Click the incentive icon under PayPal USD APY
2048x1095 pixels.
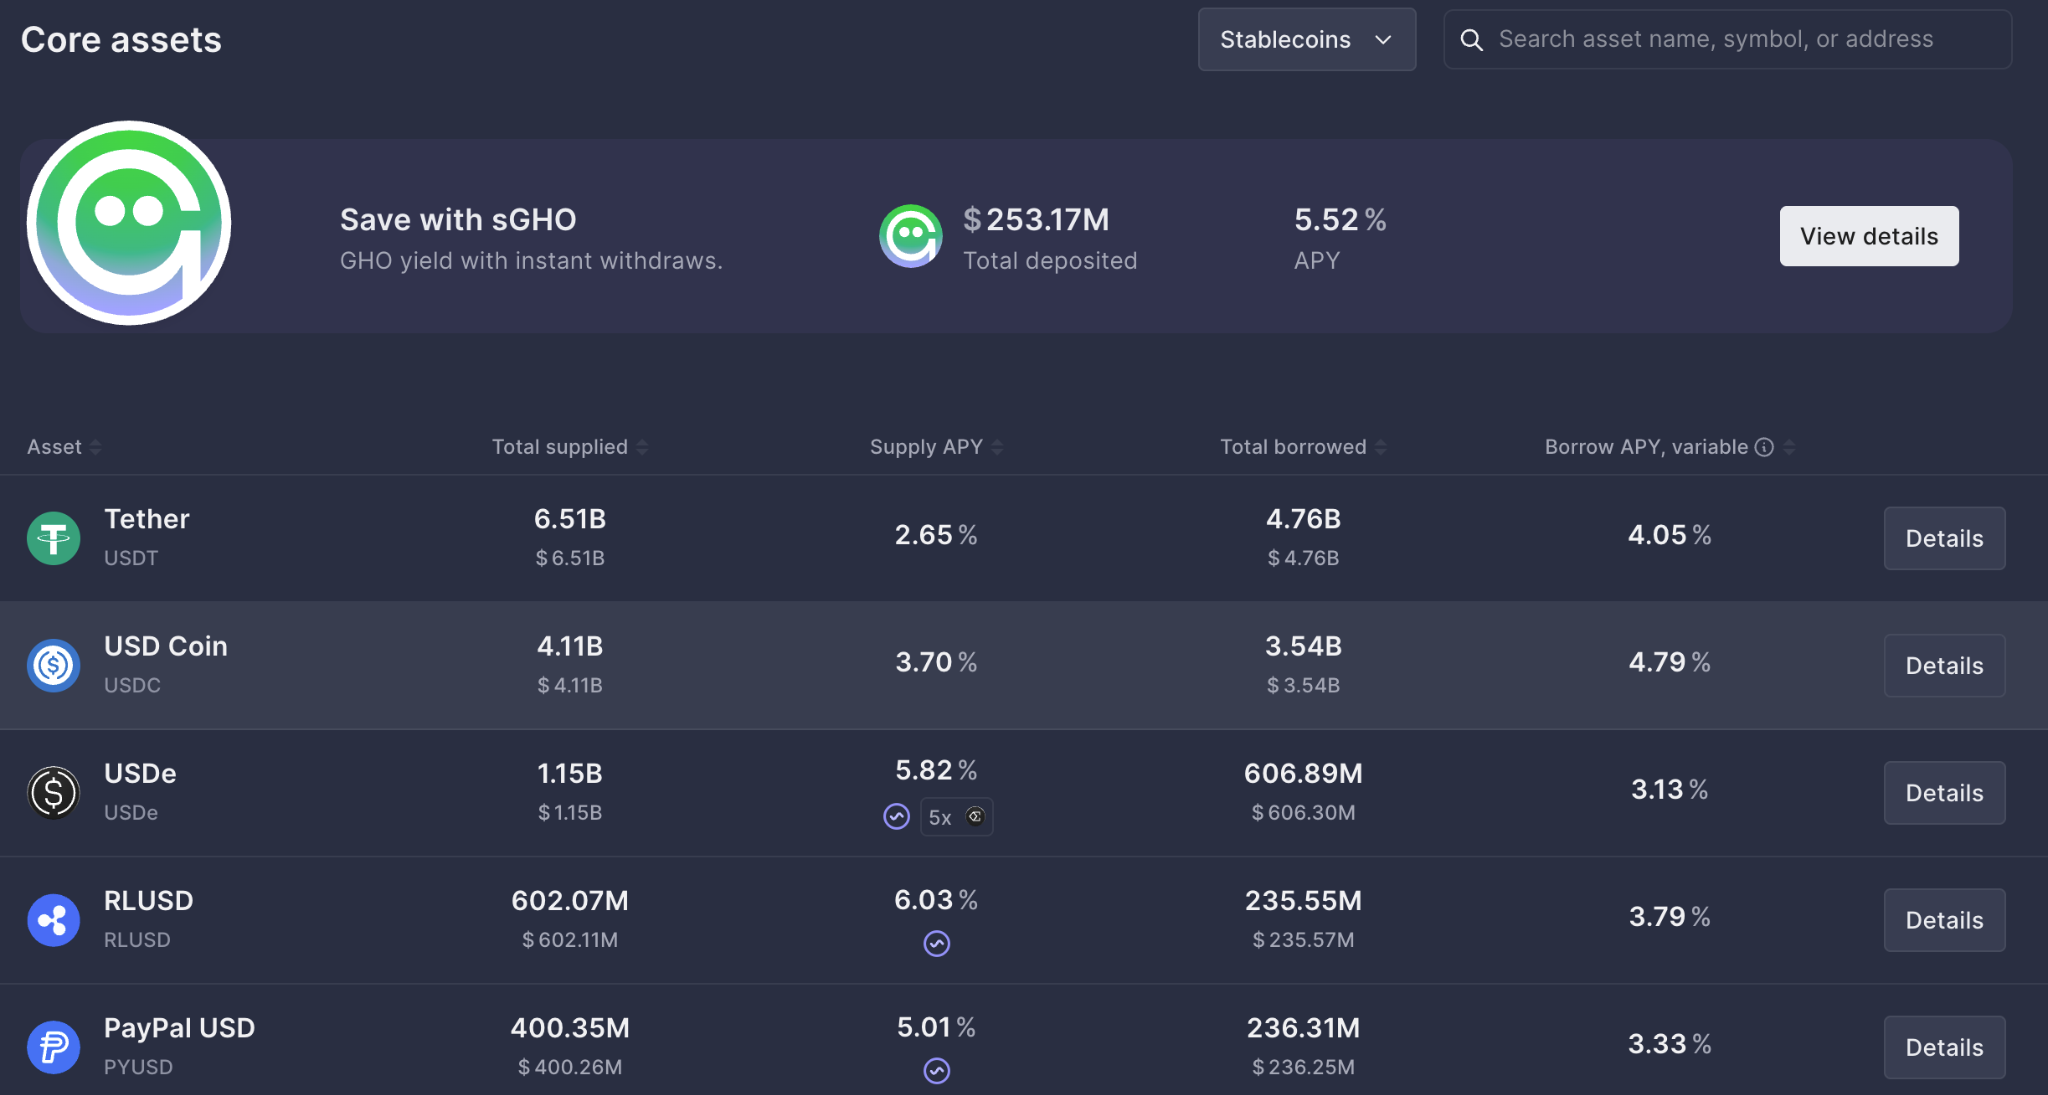[x=936, y=1071]
